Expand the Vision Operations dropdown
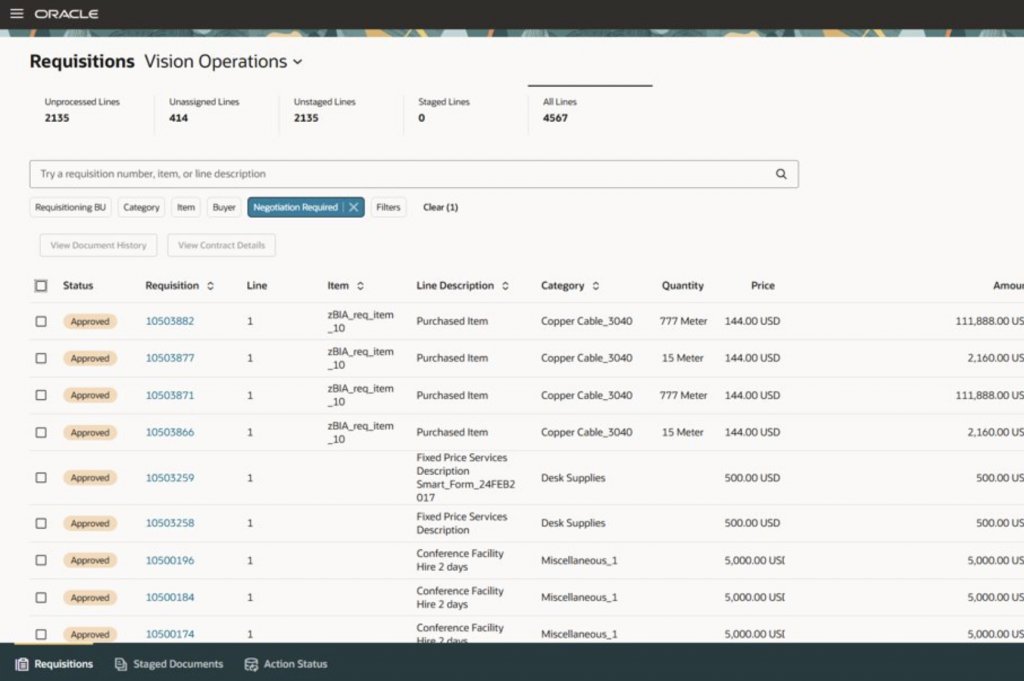 (x=297, y=62)
